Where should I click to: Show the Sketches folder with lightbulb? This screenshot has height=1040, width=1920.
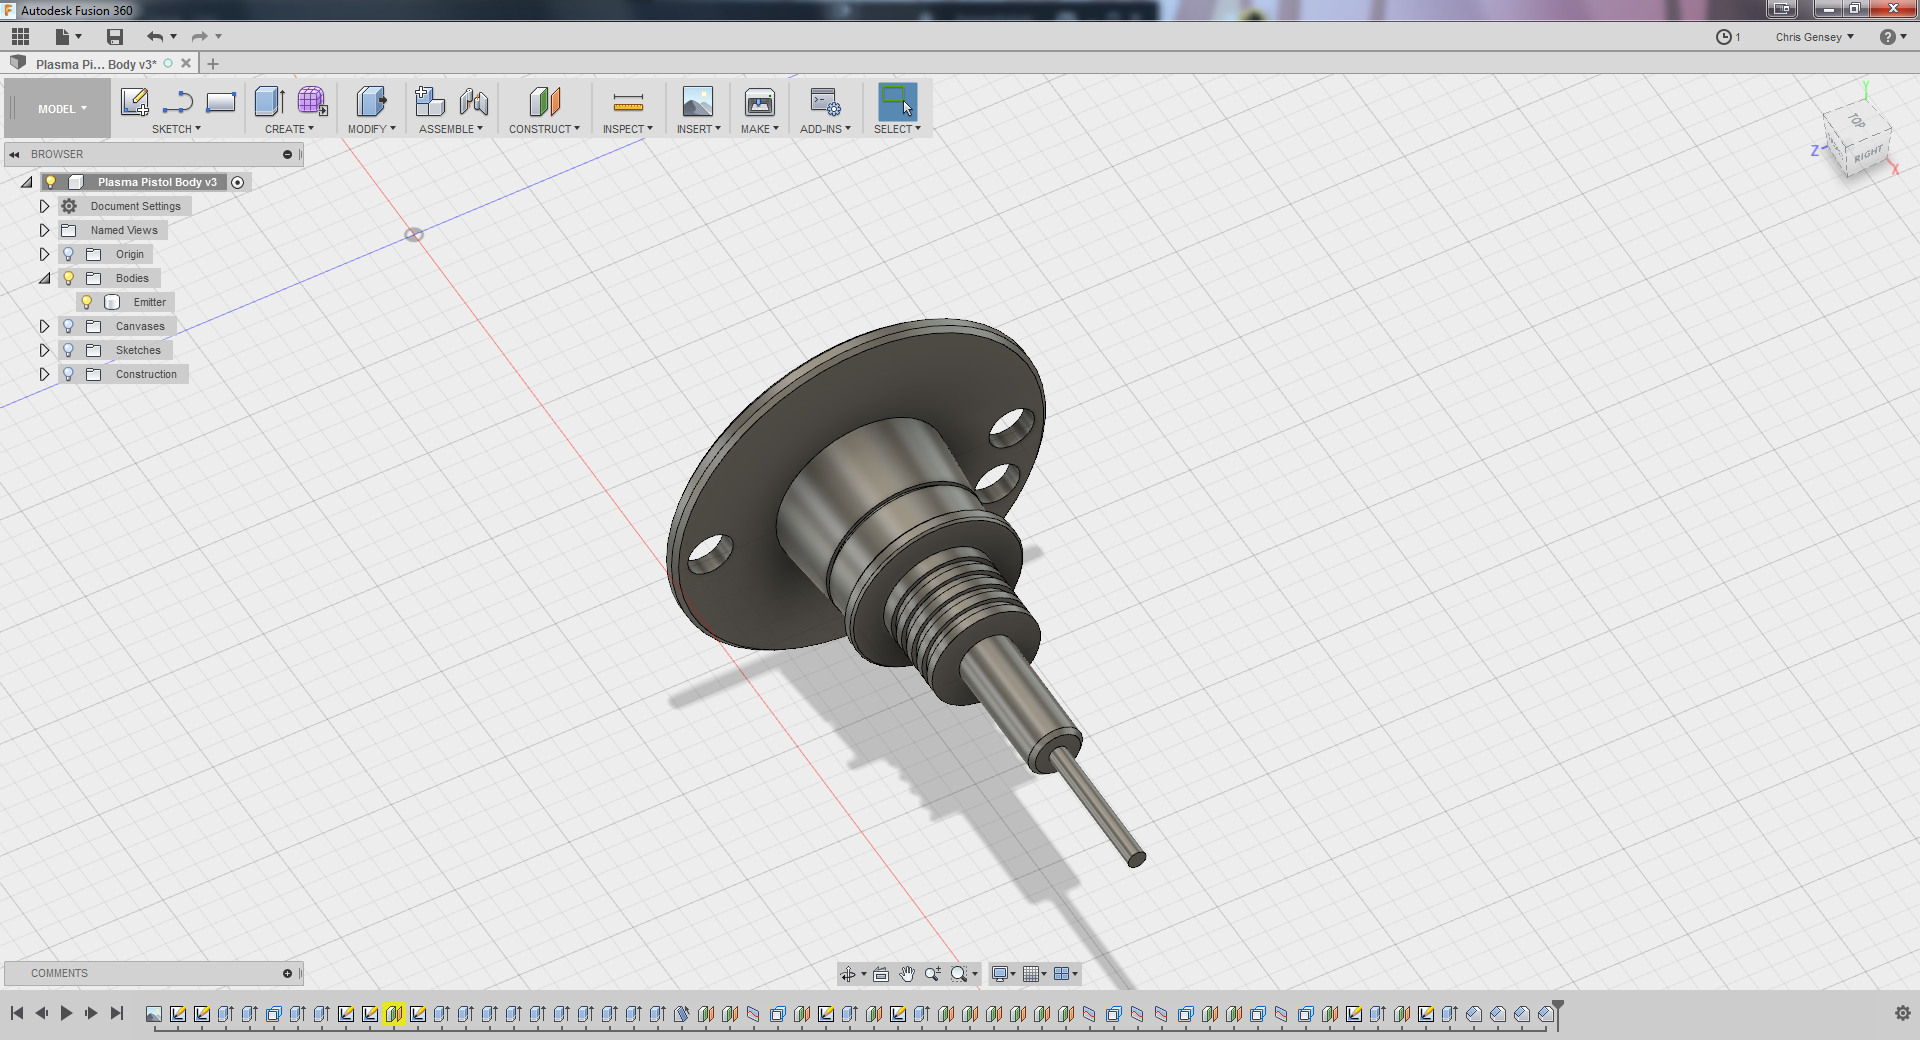68,350
